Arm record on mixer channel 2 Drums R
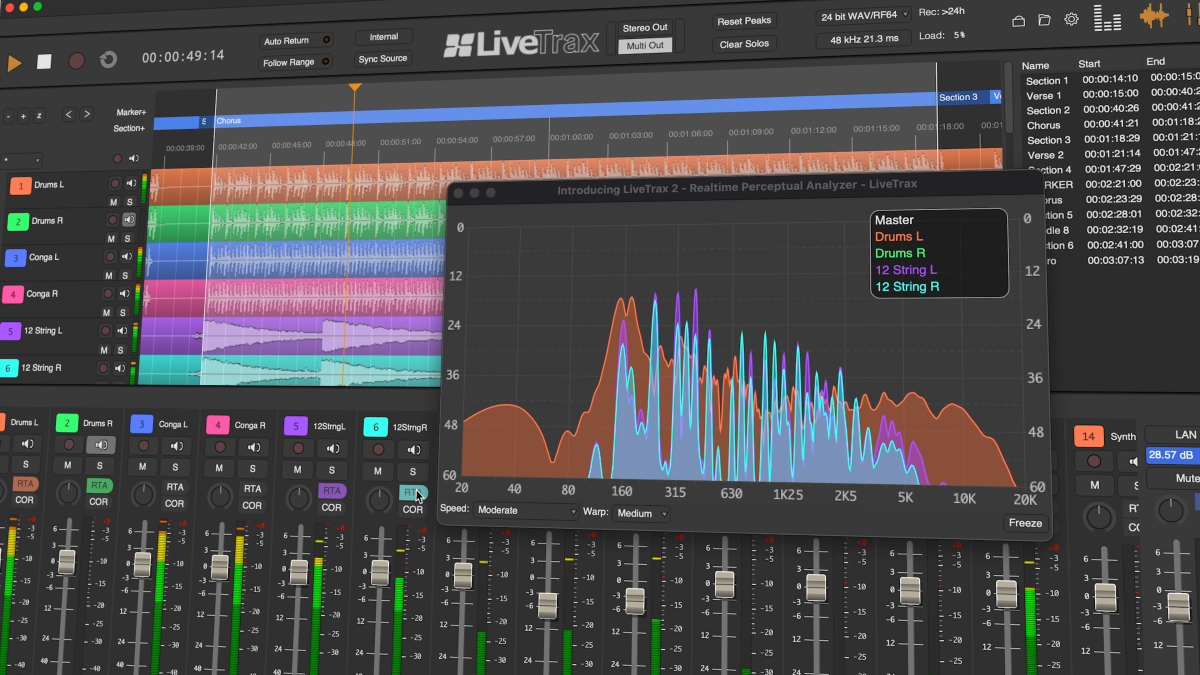 68,445
